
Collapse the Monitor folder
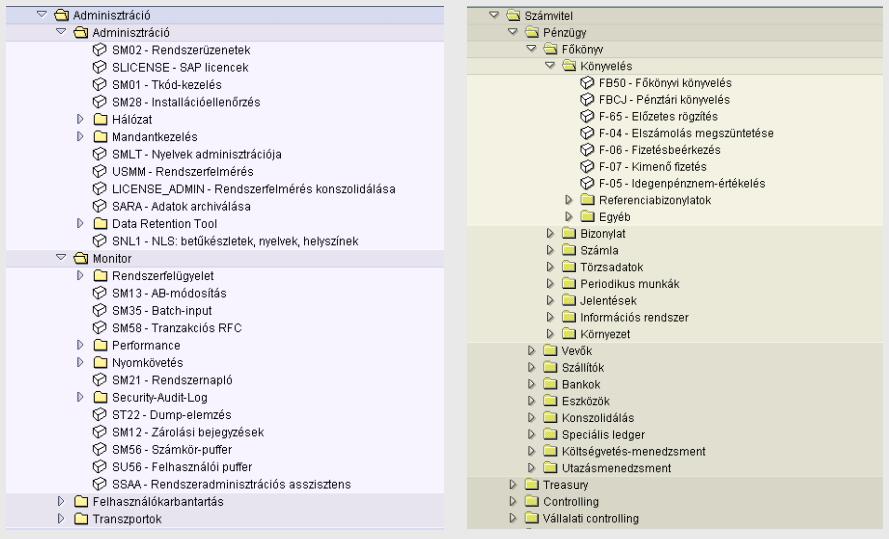pyautogui.click(x=61, y=257)
